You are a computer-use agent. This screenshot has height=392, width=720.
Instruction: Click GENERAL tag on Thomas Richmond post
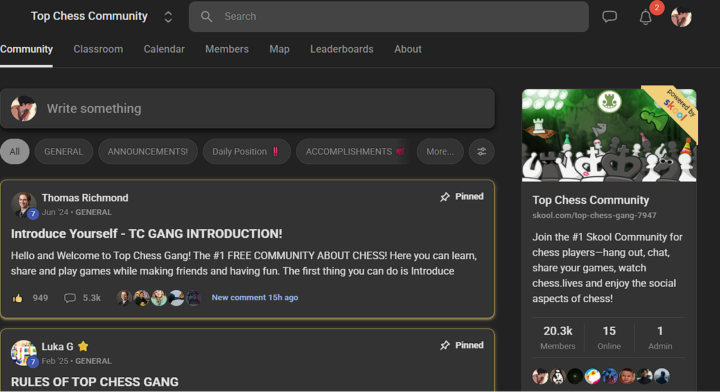pos(93,213)
